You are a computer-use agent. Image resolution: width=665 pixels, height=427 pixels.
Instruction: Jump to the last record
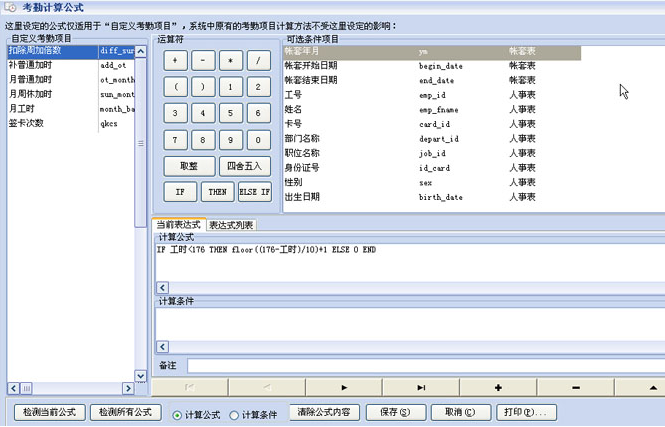coord(421,387)
